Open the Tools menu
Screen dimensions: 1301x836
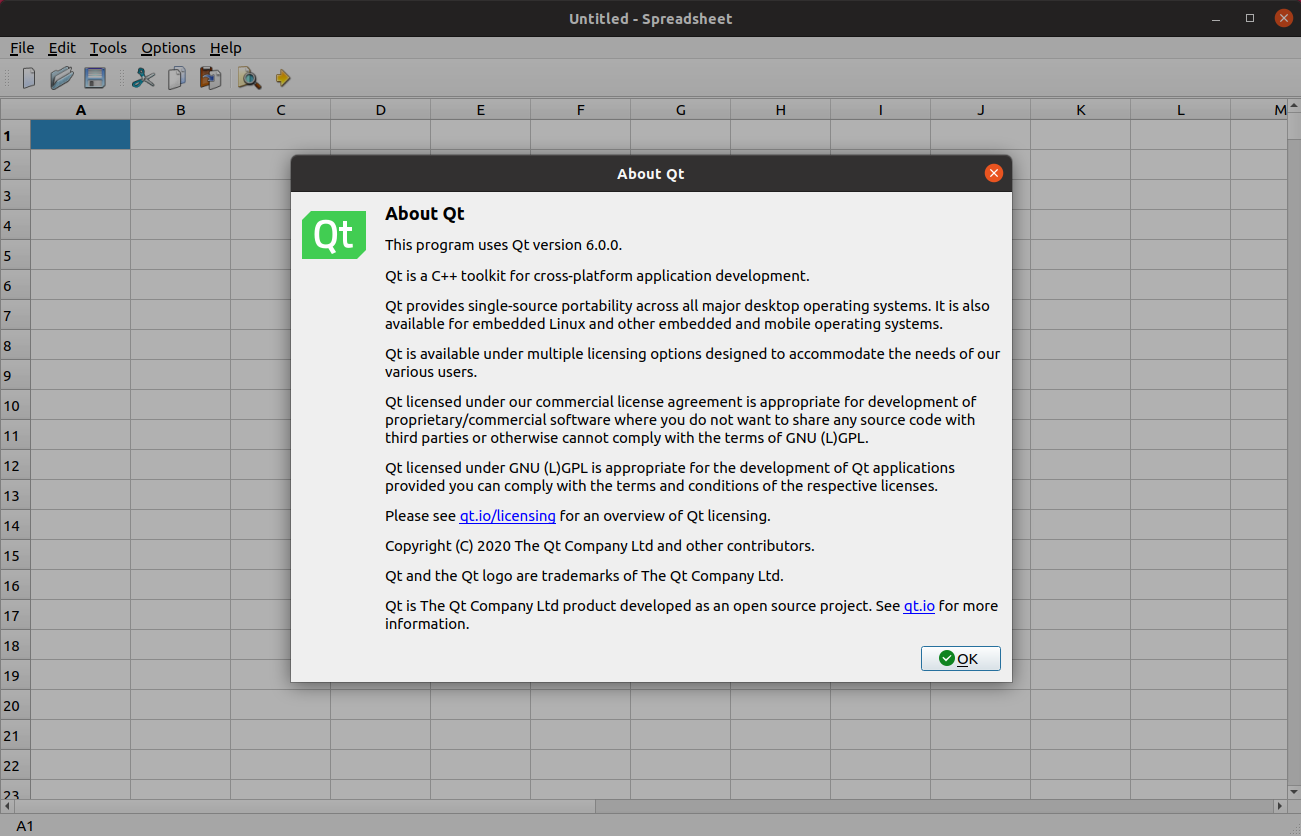108,48
